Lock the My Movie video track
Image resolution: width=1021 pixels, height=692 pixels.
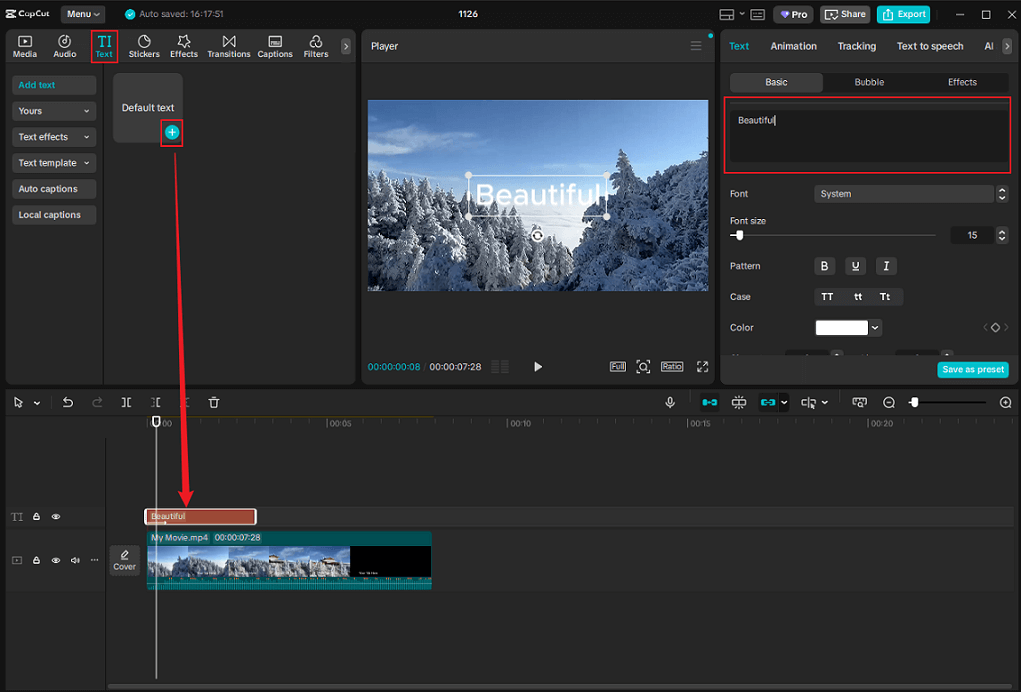36,560
